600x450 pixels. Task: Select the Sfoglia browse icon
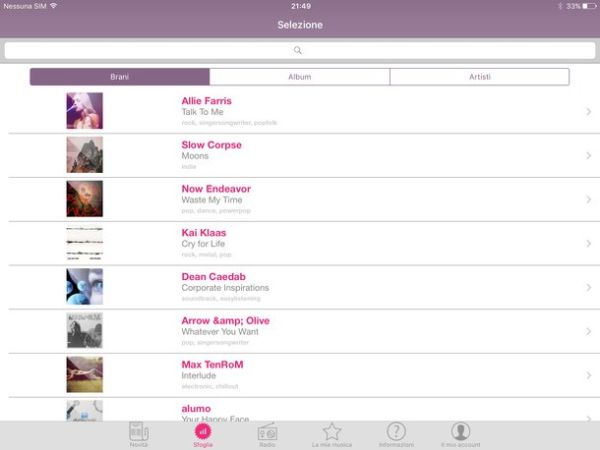pyautogui.click(x=203, y=431)
